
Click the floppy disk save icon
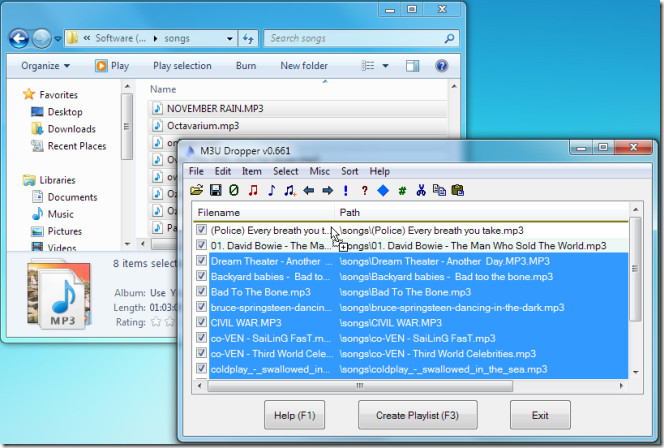(216, 190)
